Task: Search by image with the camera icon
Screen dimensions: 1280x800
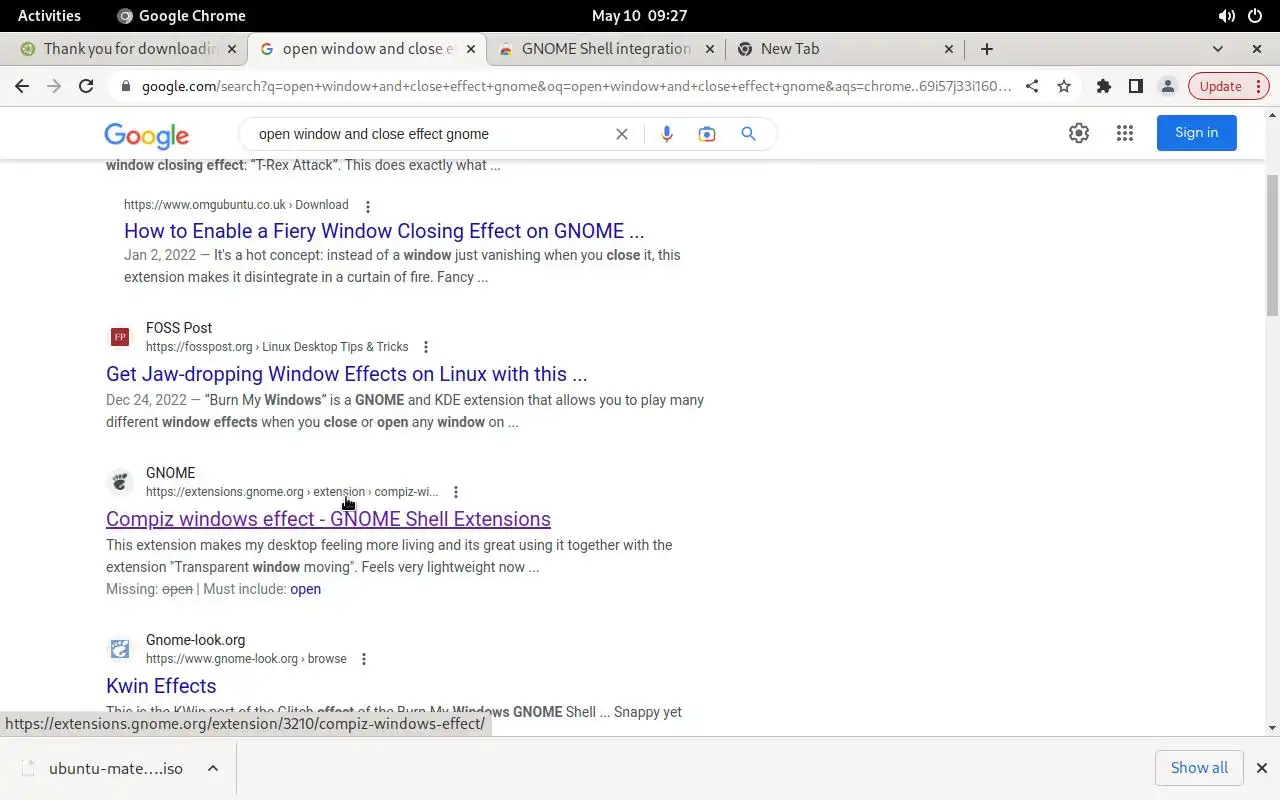Action: tap(707, 134)
